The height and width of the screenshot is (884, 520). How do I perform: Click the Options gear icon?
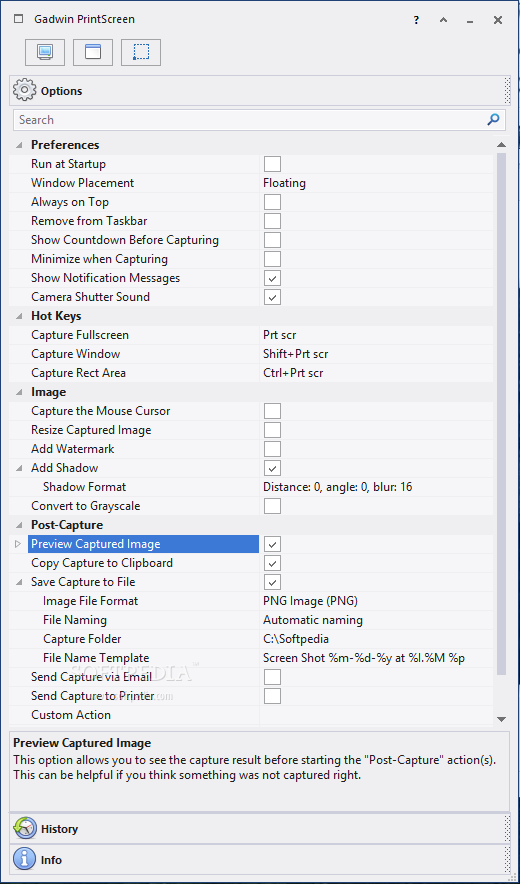[24, 90]
